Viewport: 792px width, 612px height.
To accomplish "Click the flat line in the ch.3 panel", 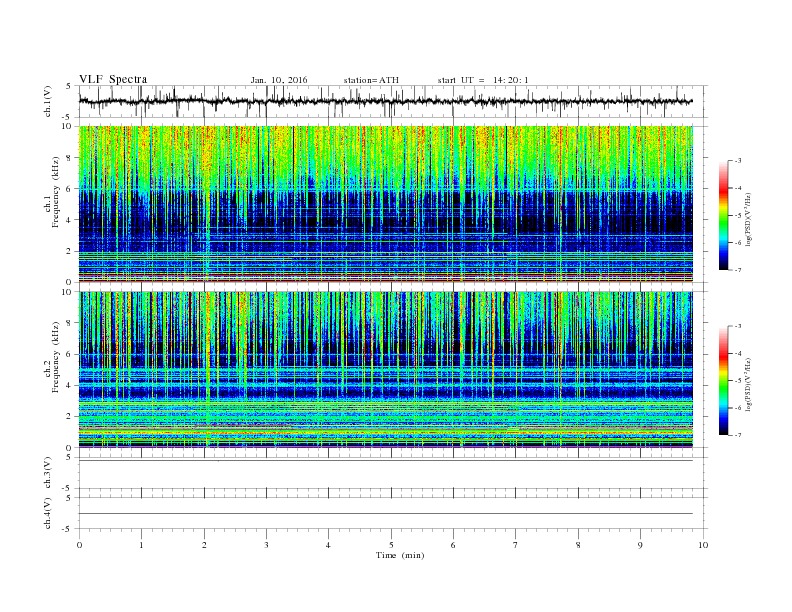I will click(385, 460).
